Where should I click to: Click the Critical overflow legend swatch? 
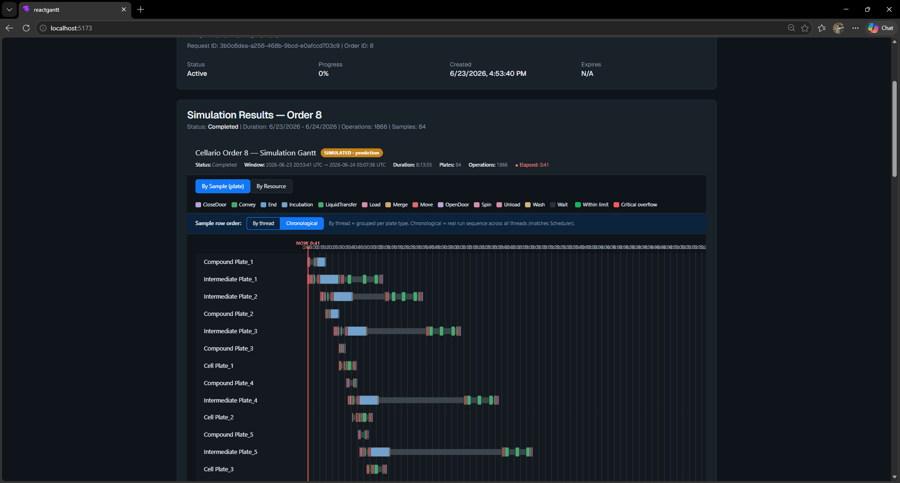(x=616, y=204)
